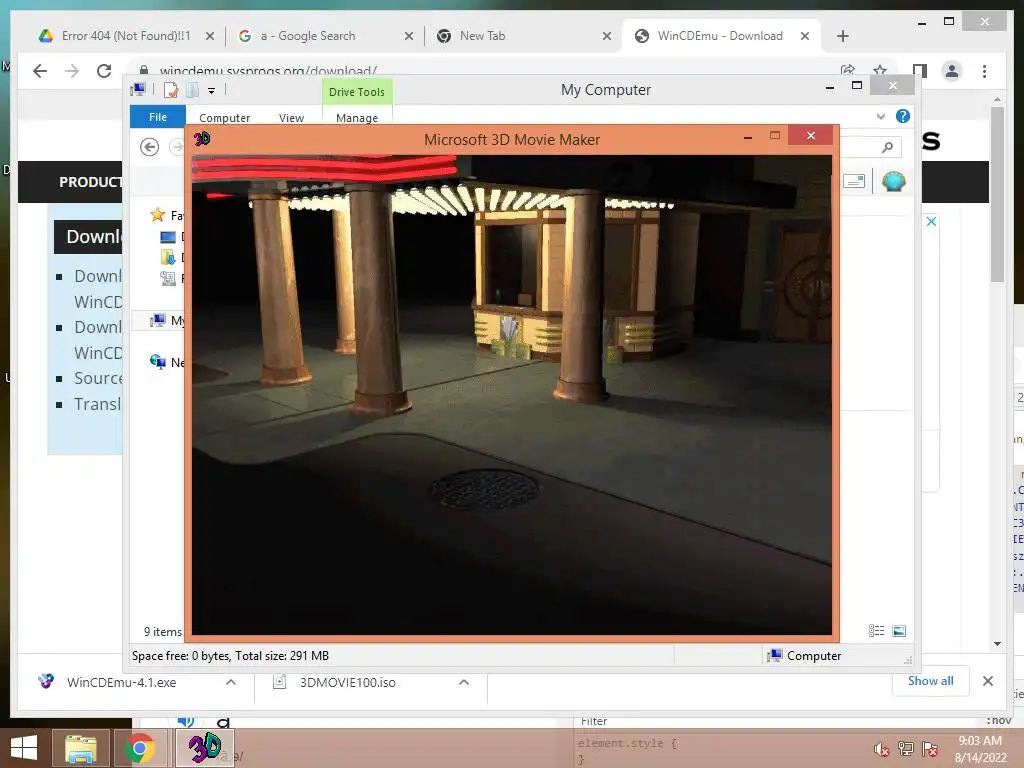Select the Network item in navigation pane

coord(167,362)
